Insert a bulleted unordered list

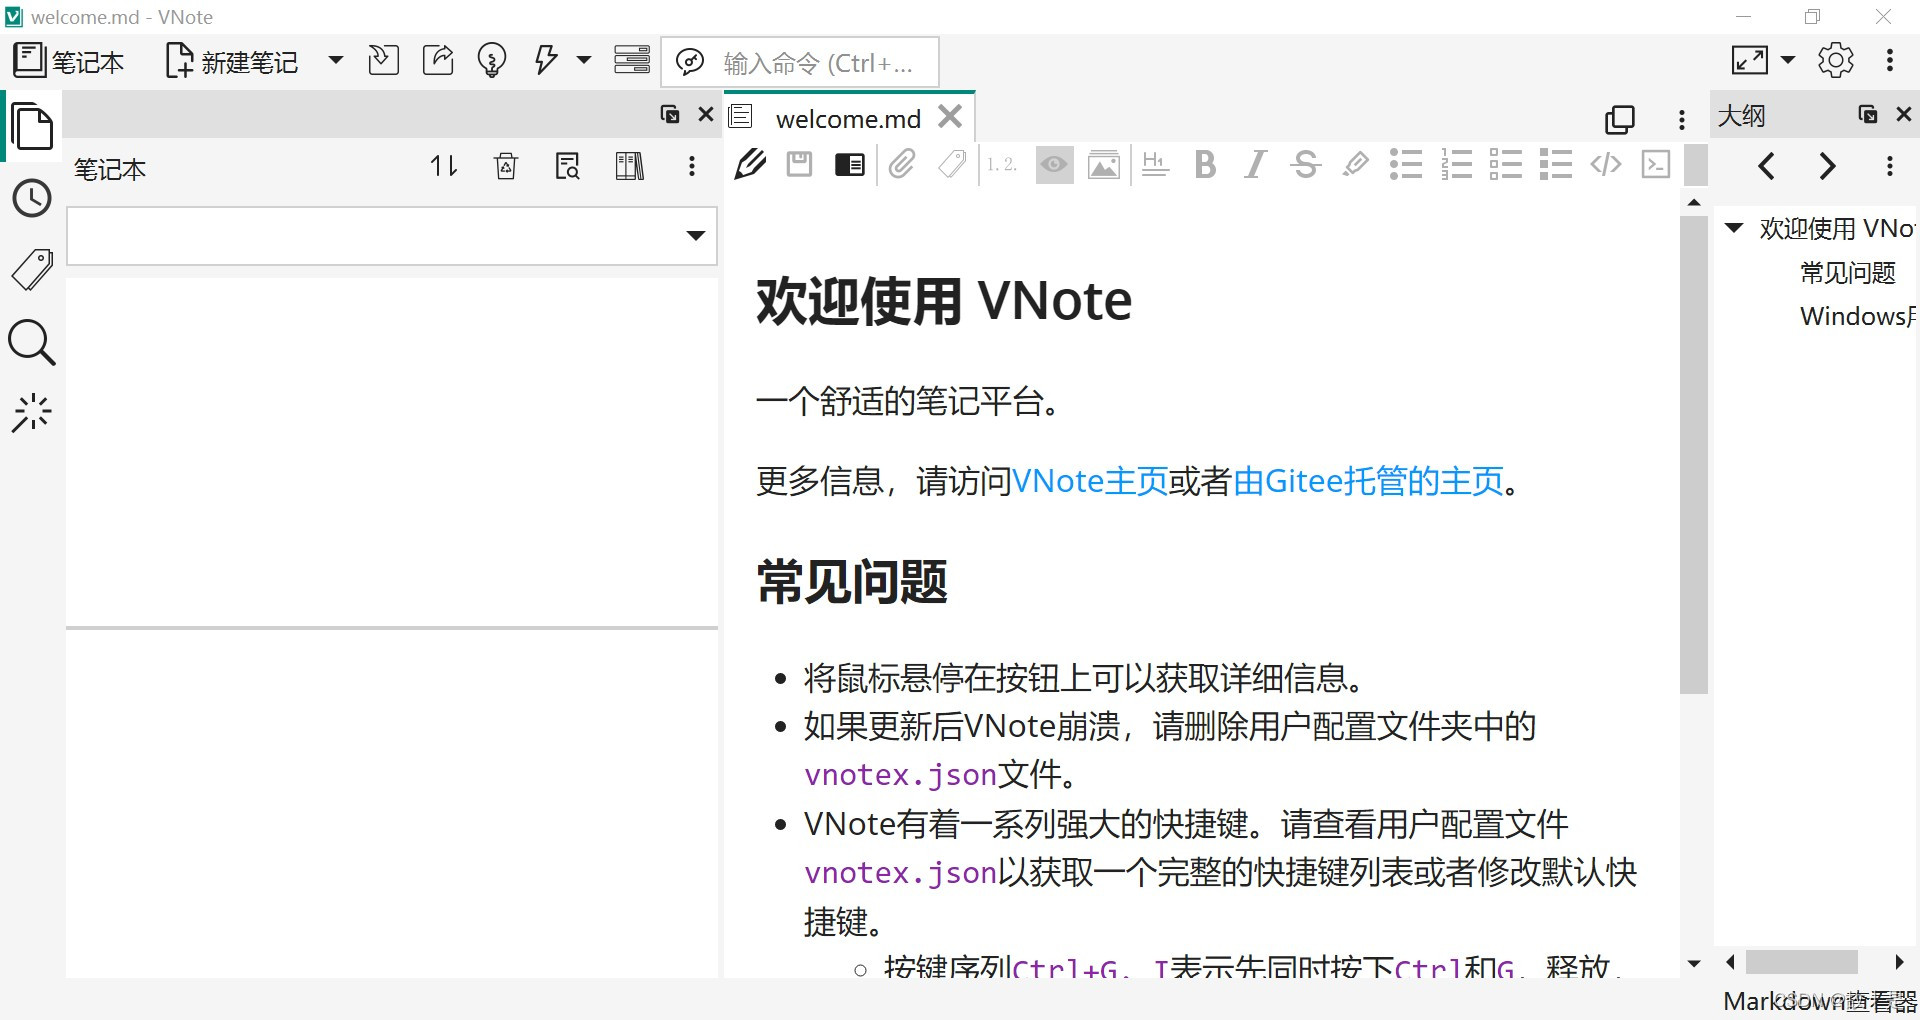click(x=1406, y=164)
